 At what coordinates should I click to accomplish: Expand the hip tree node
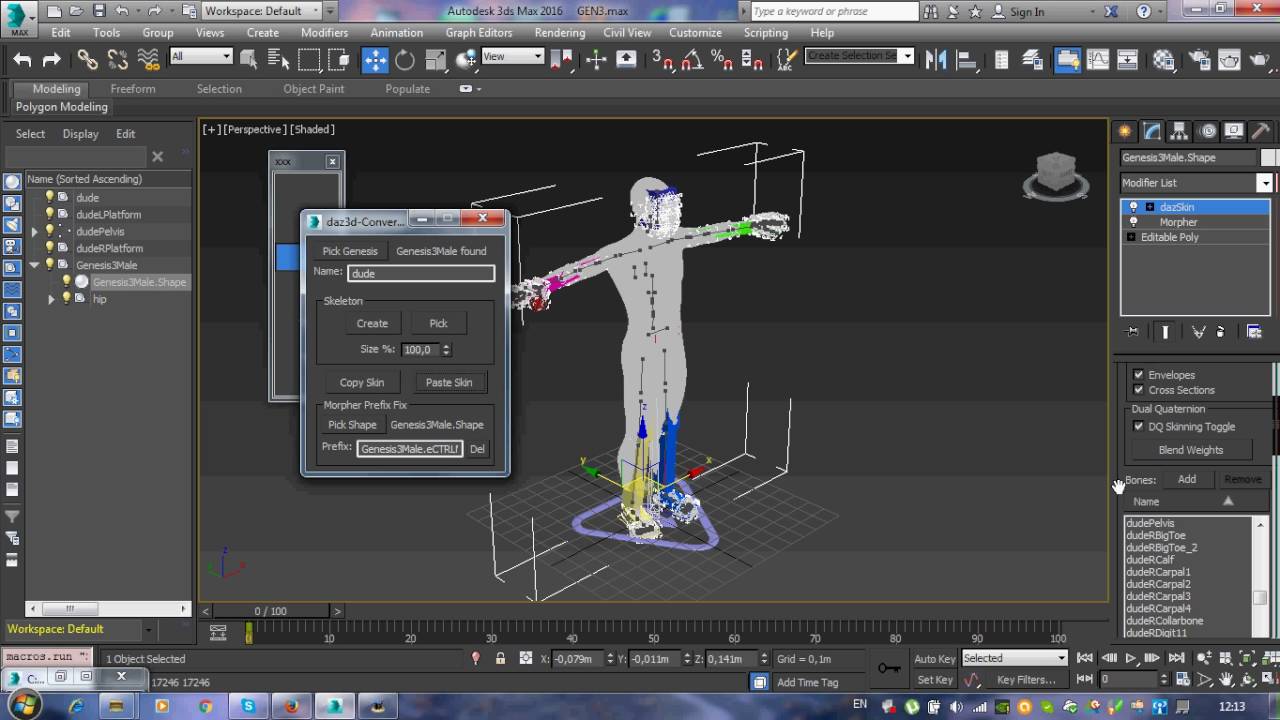51,299
